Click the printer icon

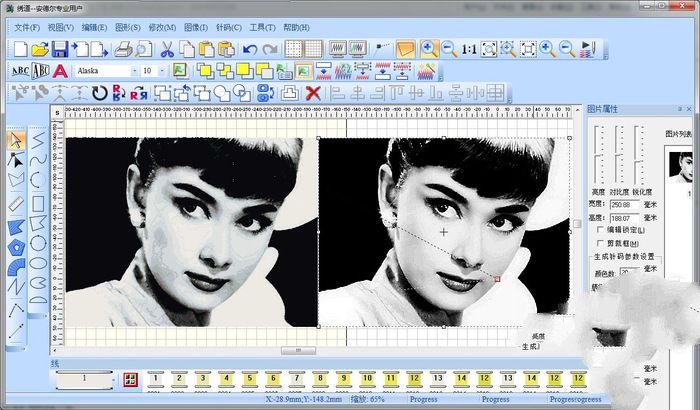tap(123, 49)
